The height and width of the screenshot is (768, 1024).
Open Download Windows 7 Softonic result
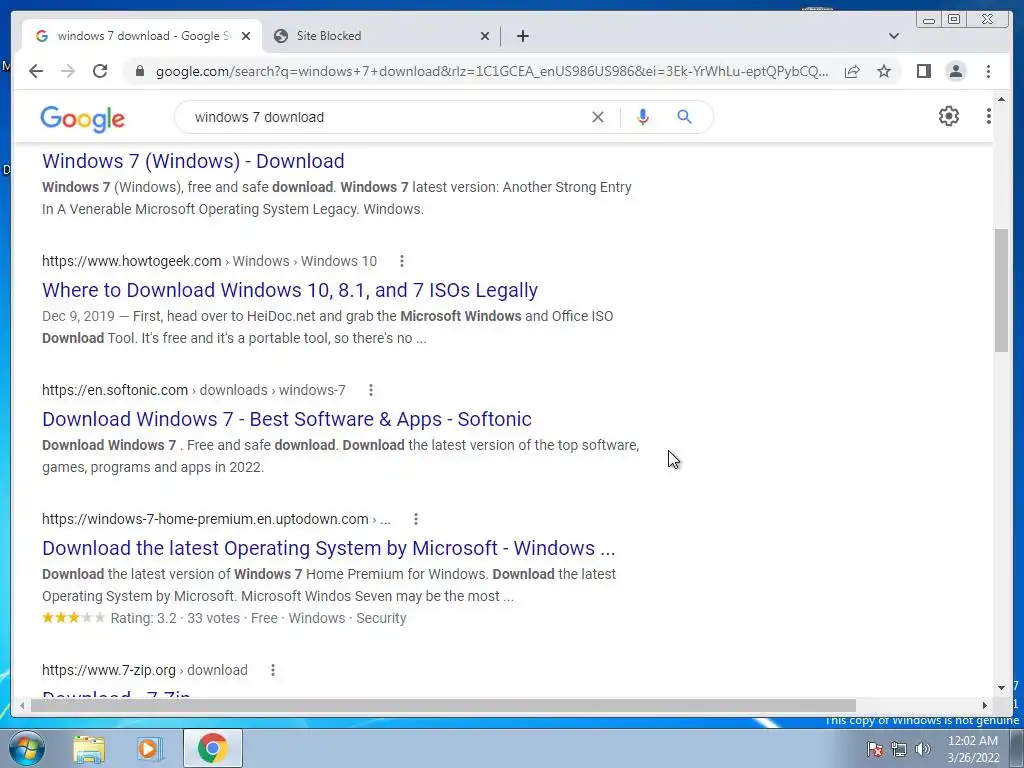(287, 419)
